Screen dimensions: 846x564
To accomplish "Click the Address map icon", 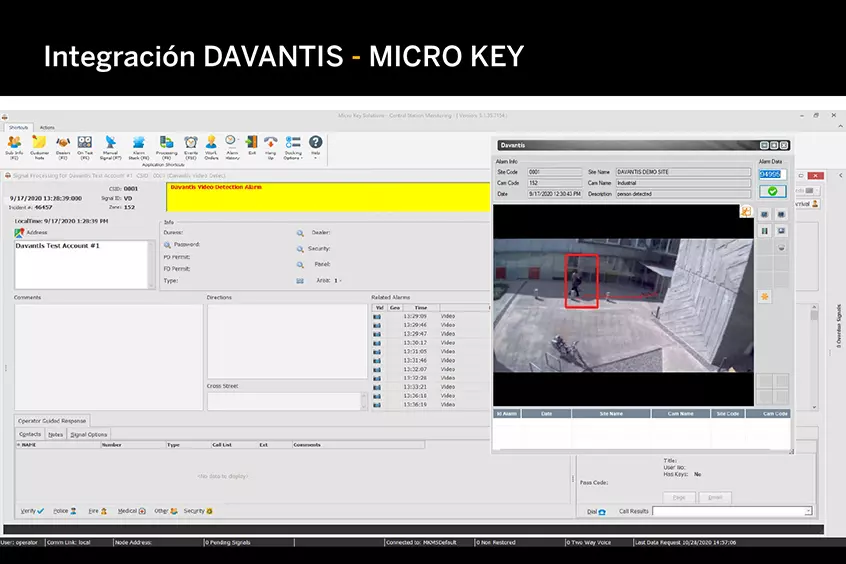I will tap(19, 233).
